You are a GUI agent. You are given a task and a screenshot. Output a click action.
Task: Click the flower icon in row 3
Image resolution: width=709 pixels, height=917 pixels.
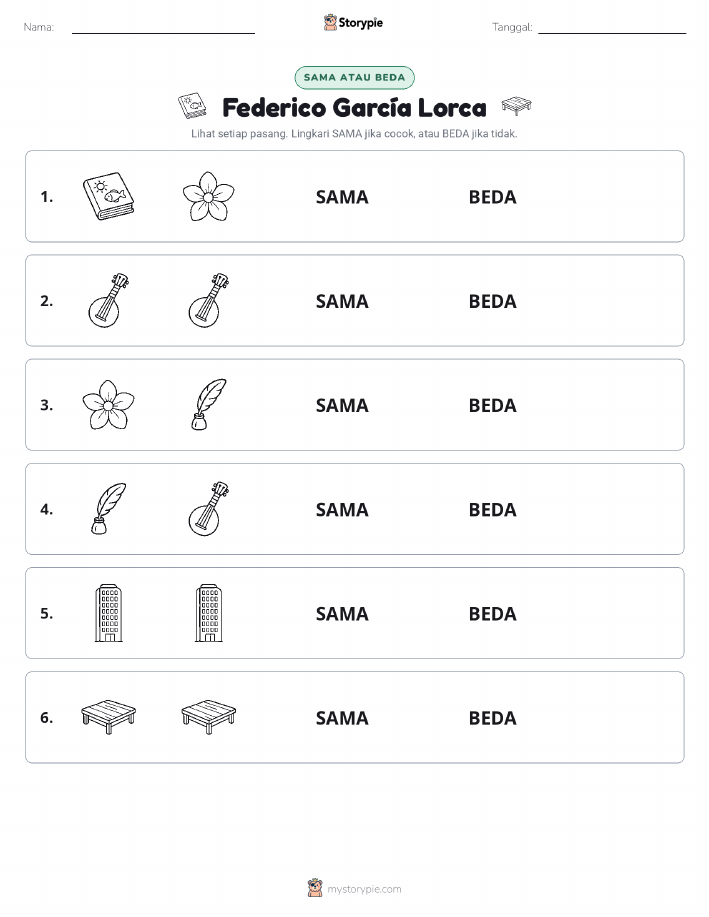pos(108,404)
